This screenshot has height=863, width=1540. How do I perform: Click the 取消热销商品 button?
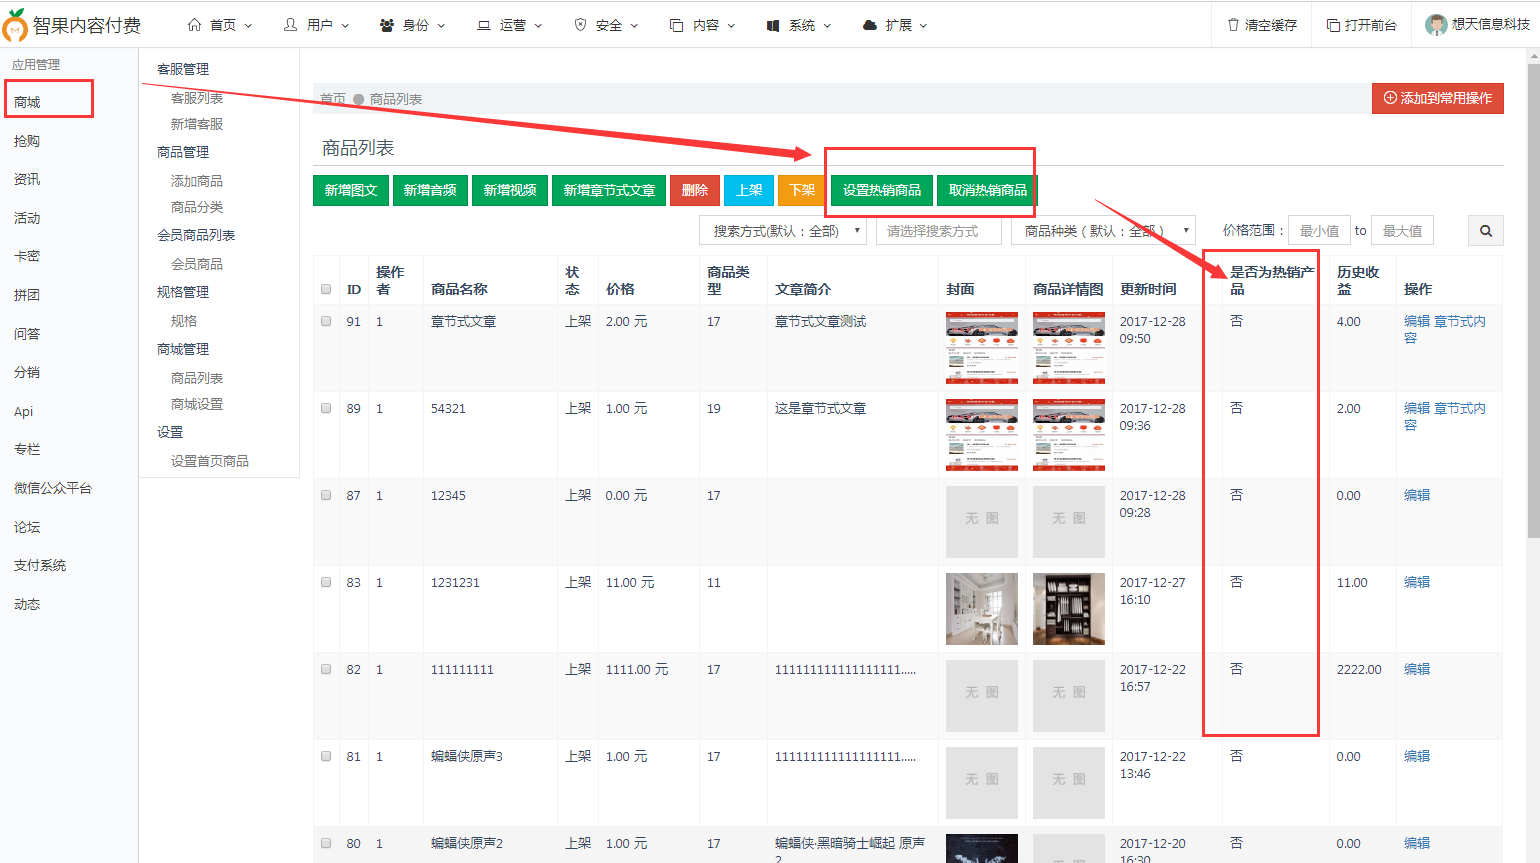point(987,190)
